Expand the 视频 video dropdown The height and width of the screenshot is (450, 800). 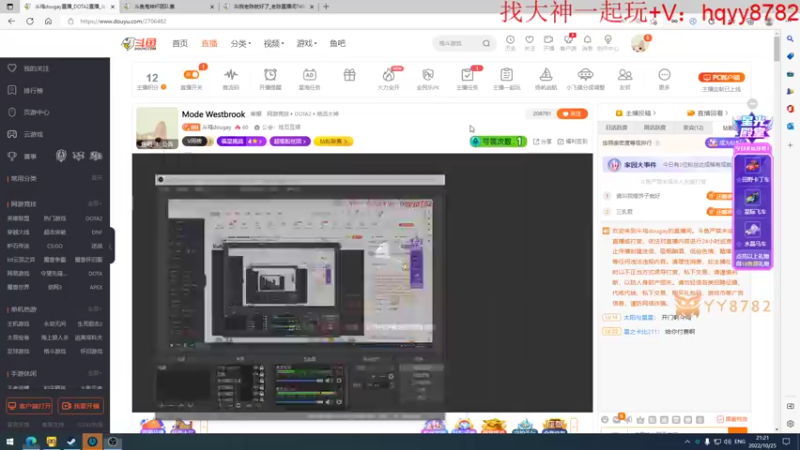tap(273, 43)
